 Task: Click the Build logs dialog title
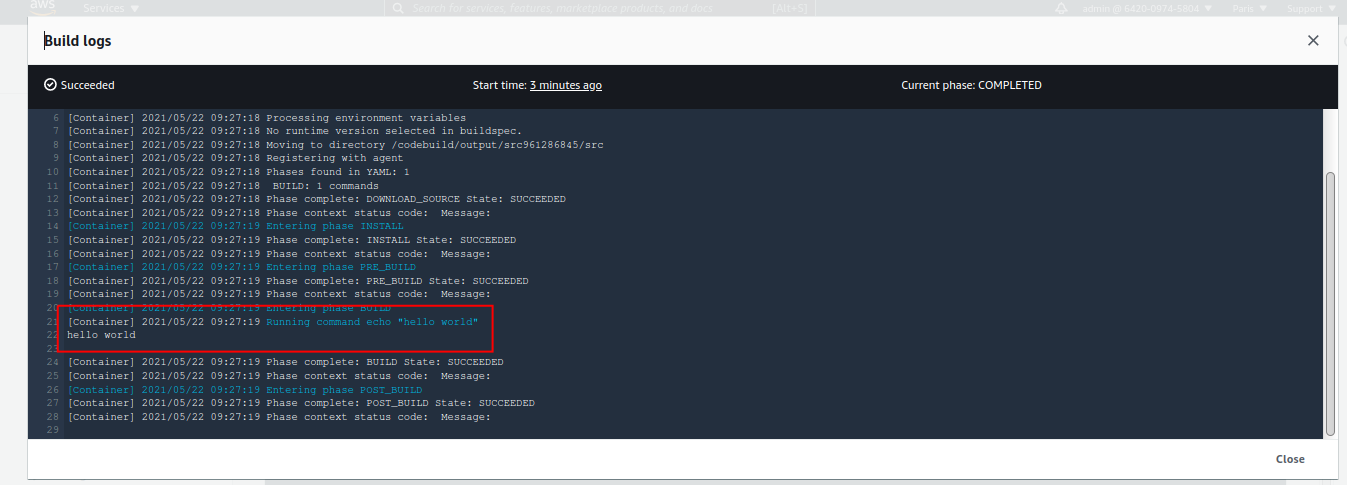78,41
